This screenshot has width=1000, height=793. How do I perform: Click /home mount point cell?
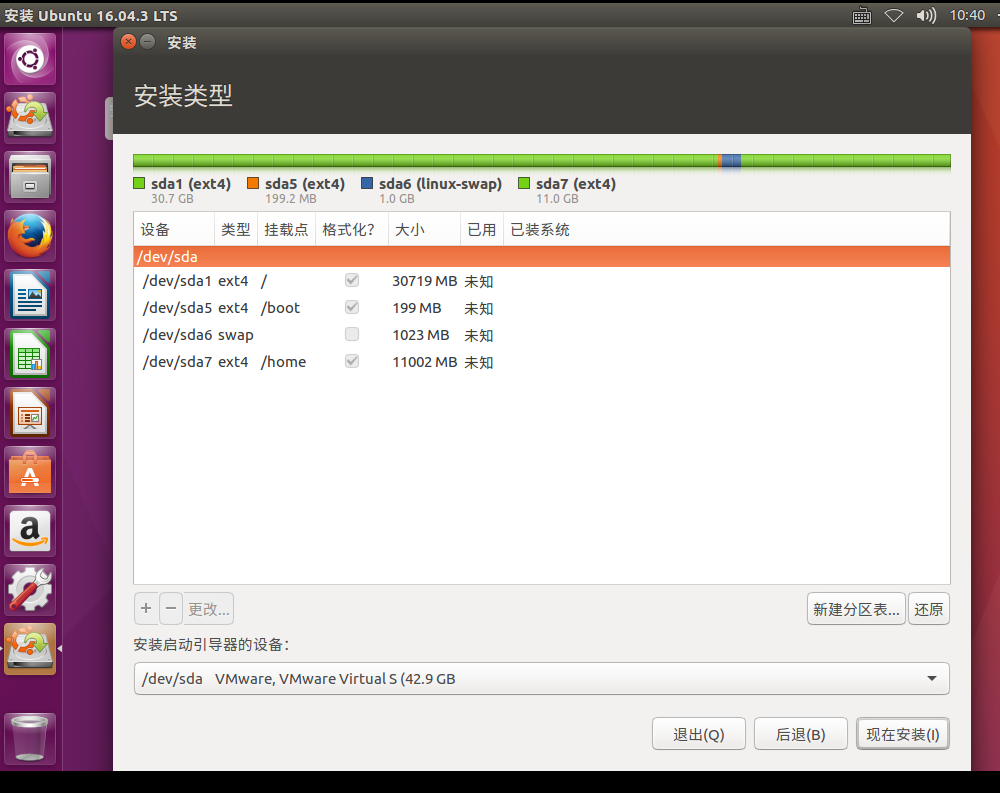[x=283, y=362]
